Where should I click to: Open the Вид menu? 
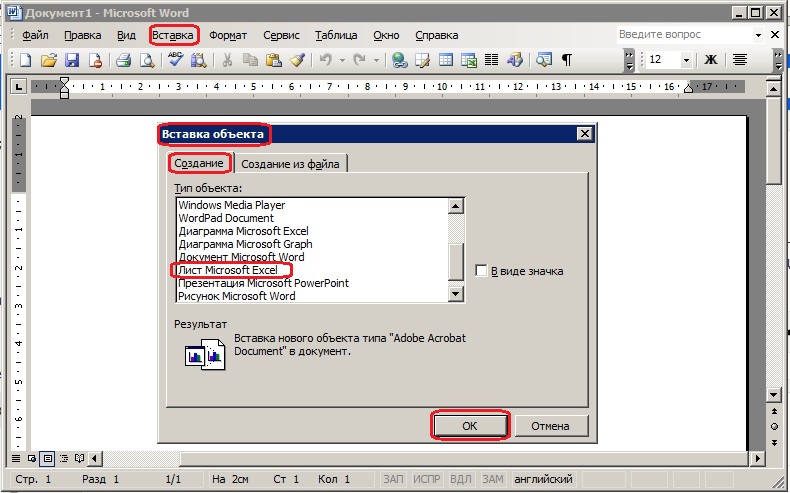[x=126, y=35]
